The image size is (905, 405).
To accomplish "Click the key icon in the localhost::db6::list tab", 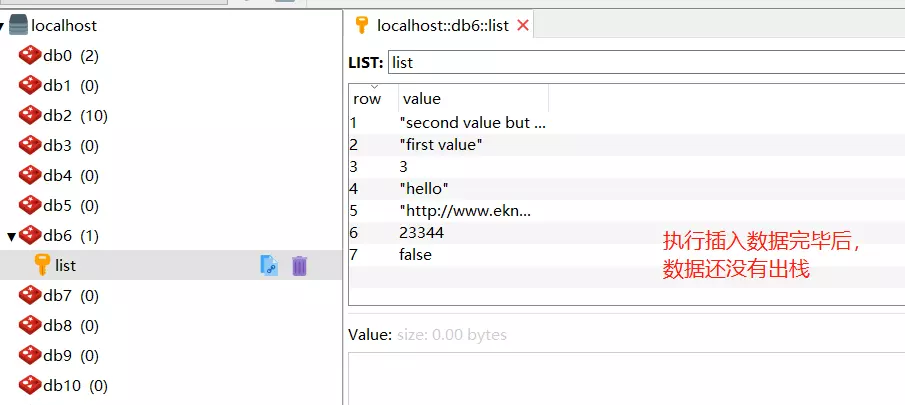I will point(362,25).
